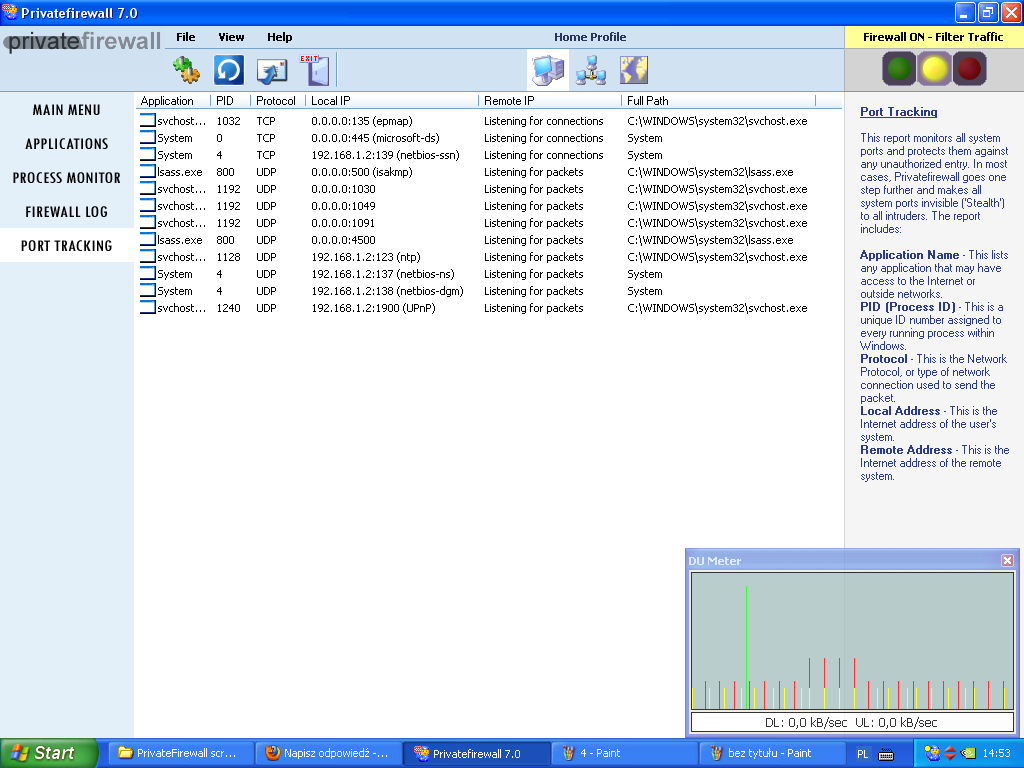Sort by Remote IP column header
The height and width of the screenshot is (768, 1024).
[550, 101]
